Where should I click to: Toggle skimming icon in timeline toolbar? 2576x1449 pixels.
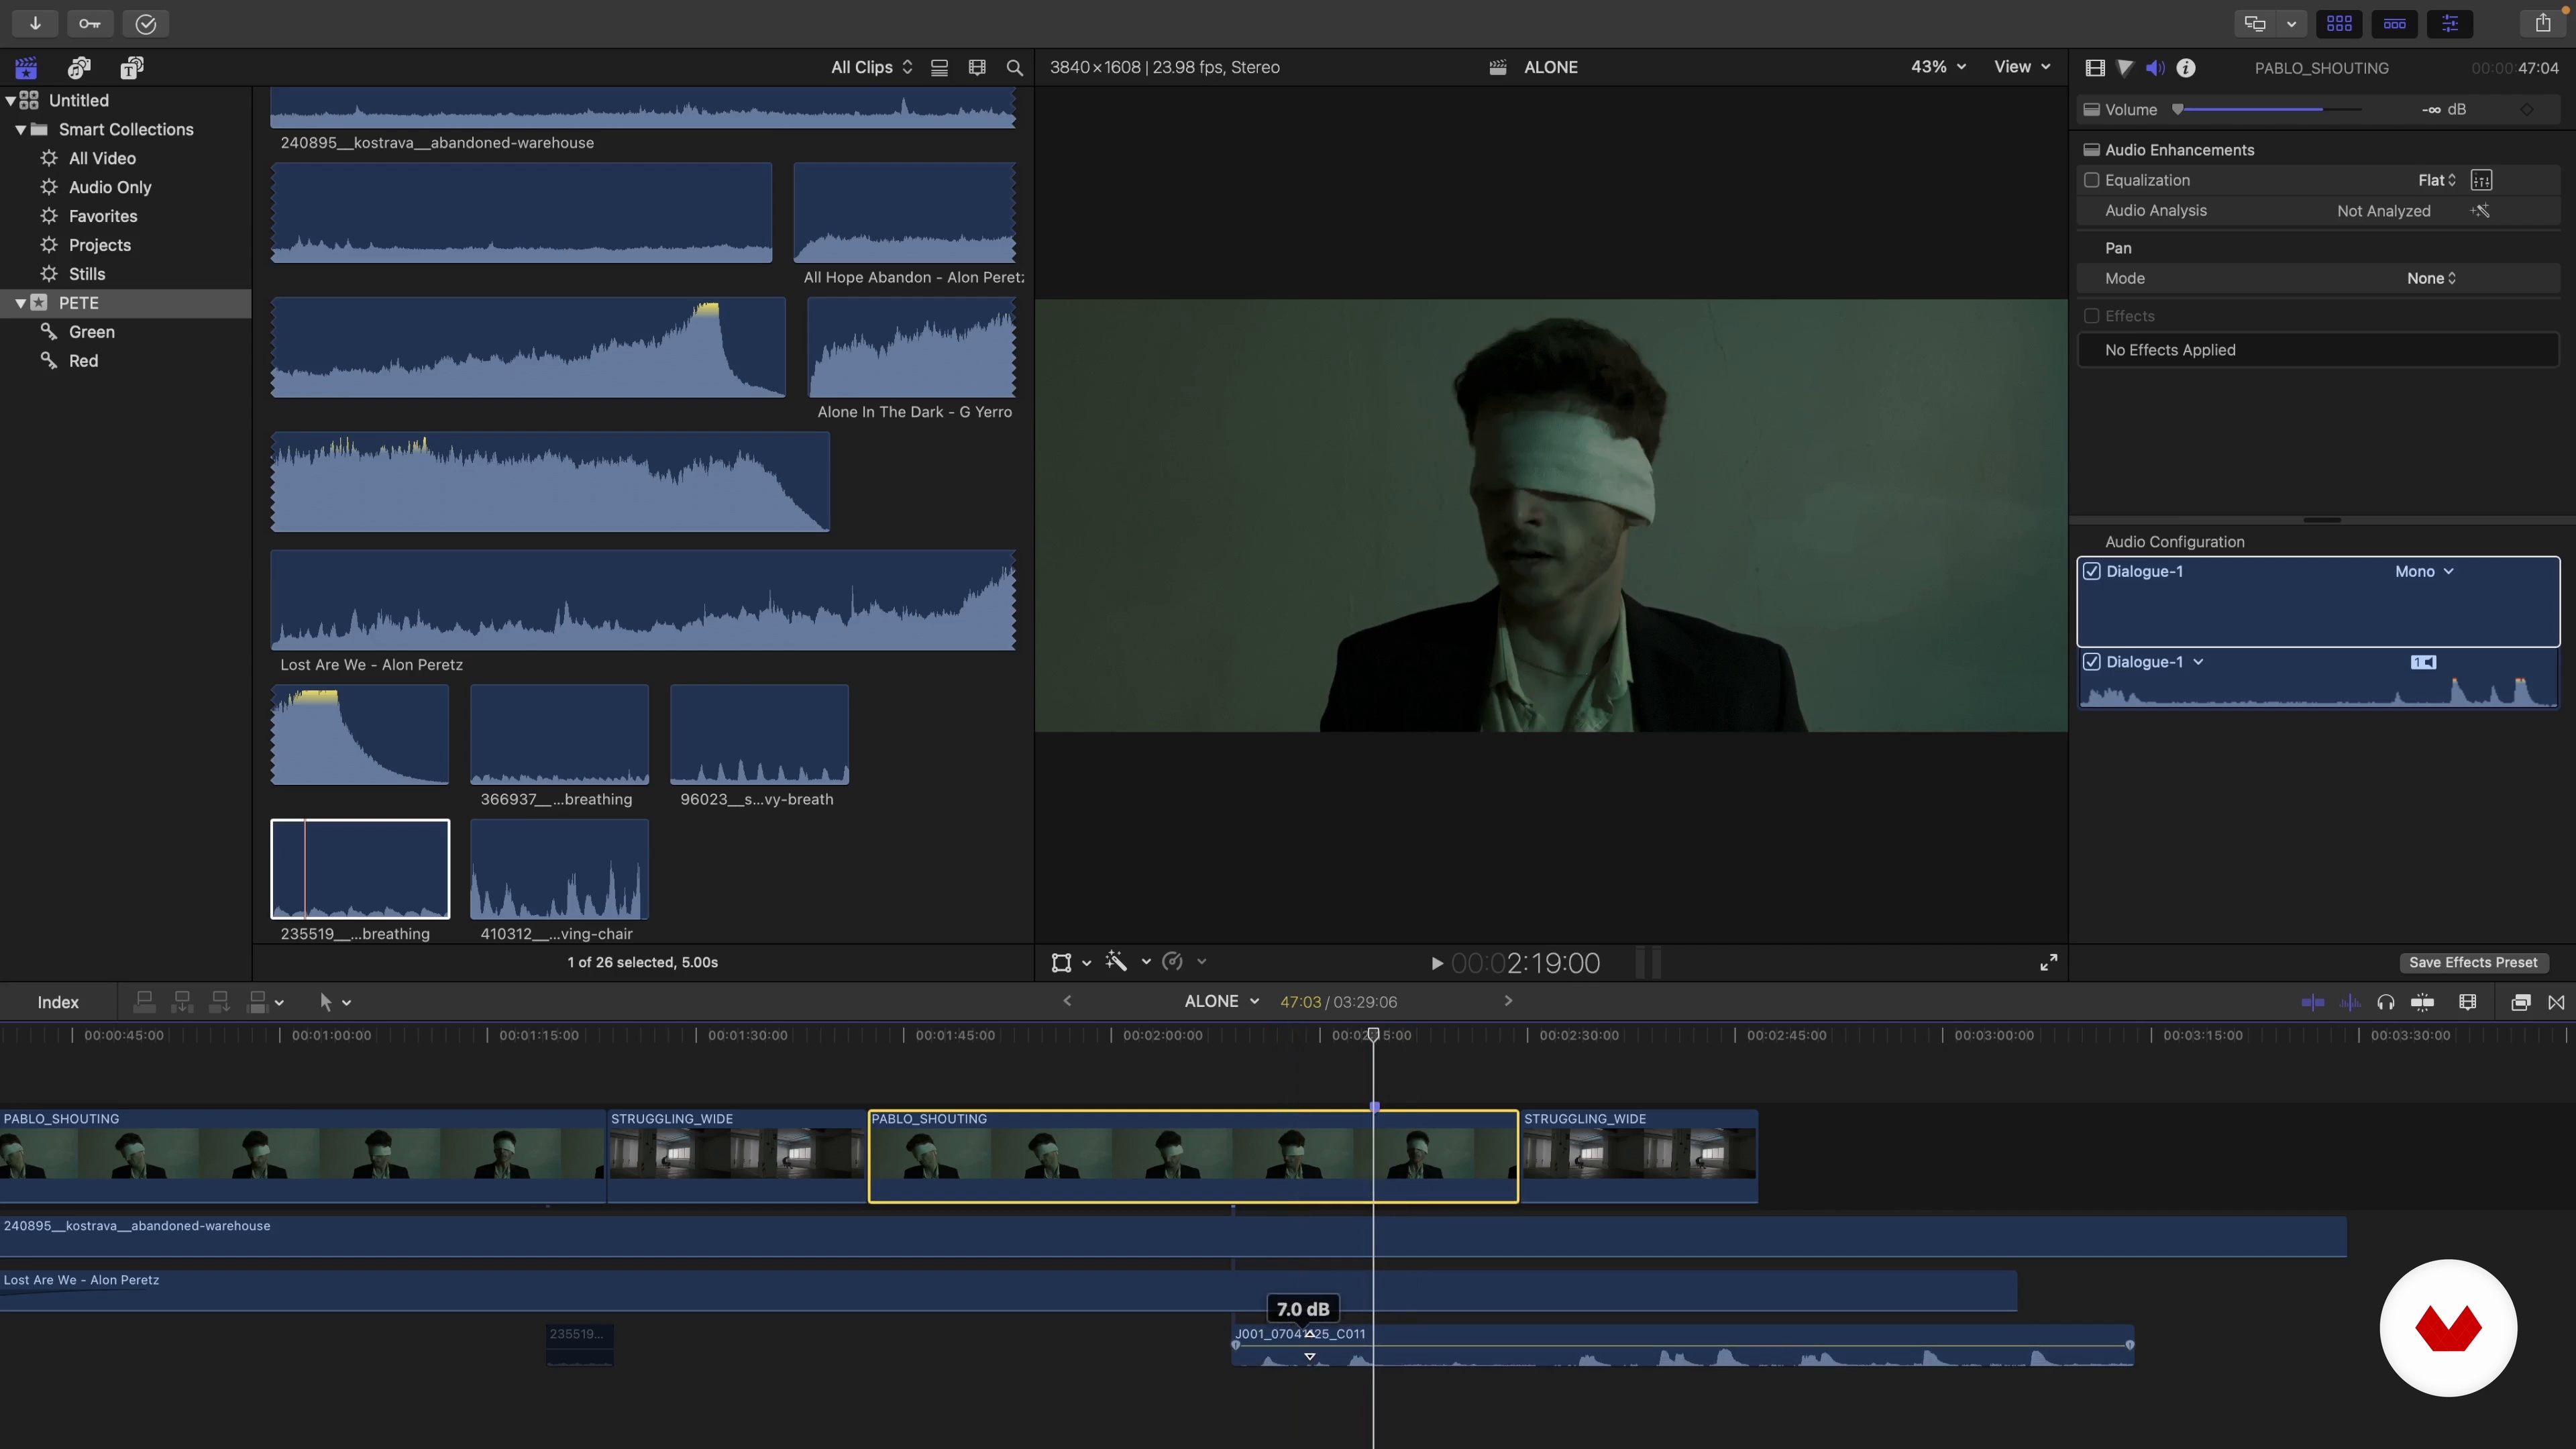pyautogui.click(x=2312, y=1002)
